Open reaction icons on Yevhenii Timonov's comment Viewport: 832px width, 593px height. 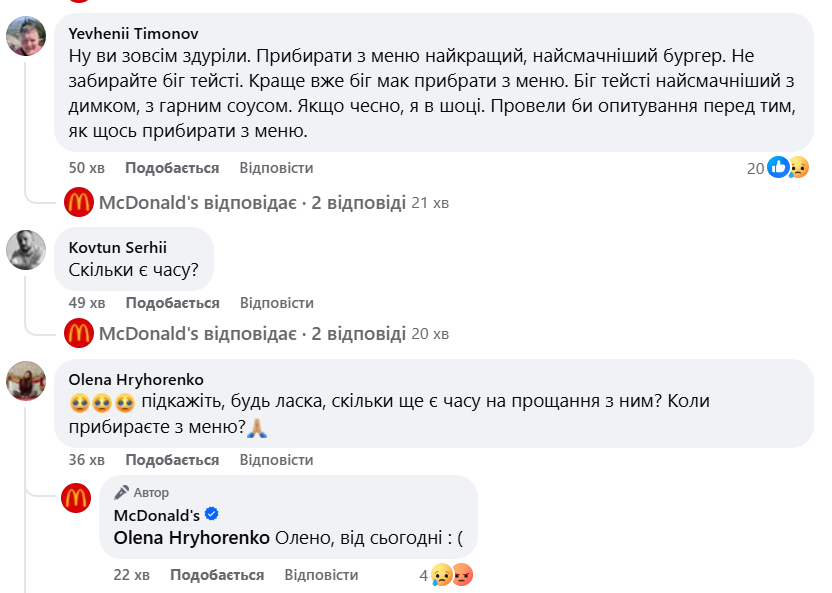pyautogui.click(x=789, y=168)
